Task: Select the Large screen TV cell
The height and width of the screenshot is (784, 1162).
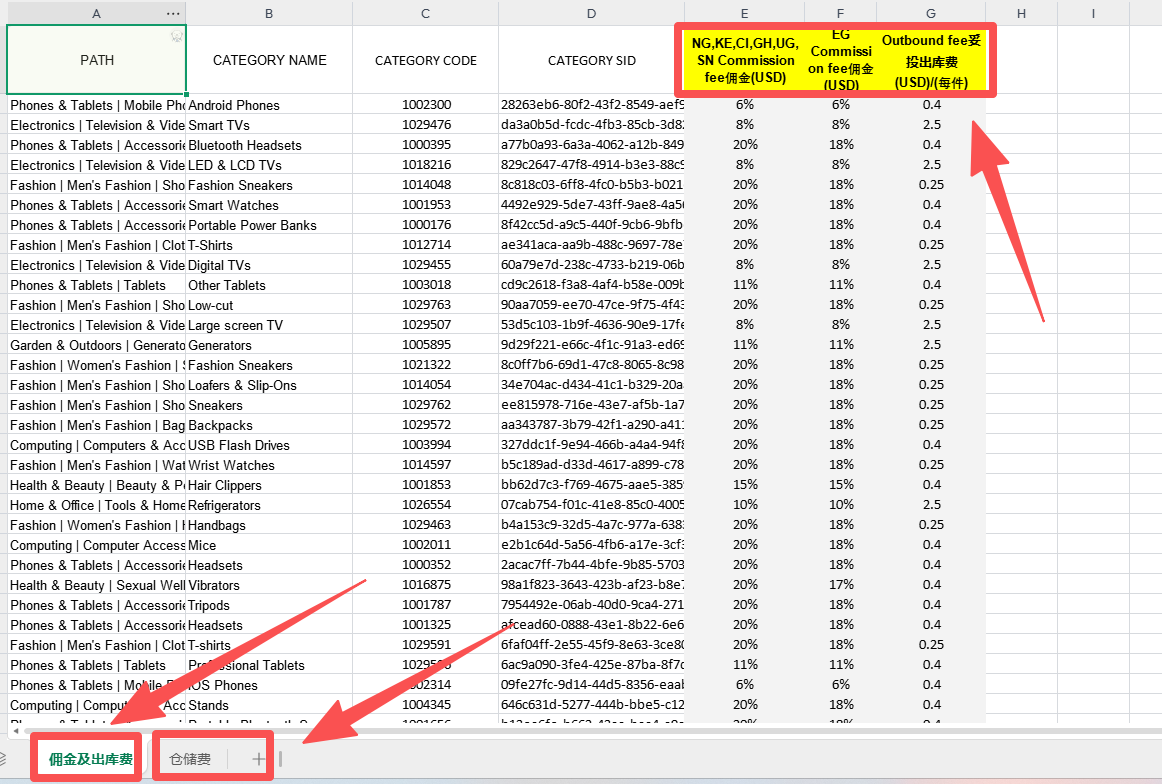Action: point(269,325)
